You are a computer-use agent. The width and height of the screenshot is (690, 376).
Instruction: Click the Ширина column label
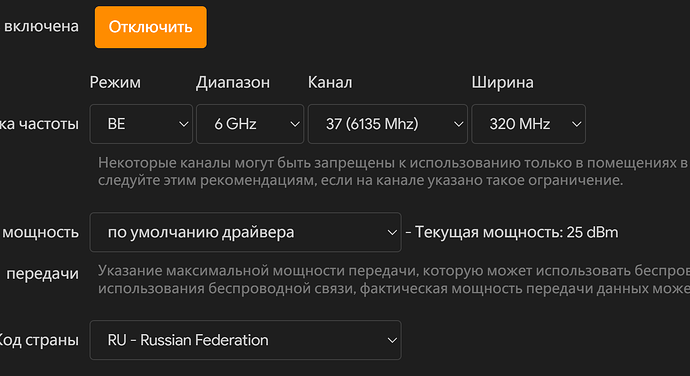click(x=503, y=82)
